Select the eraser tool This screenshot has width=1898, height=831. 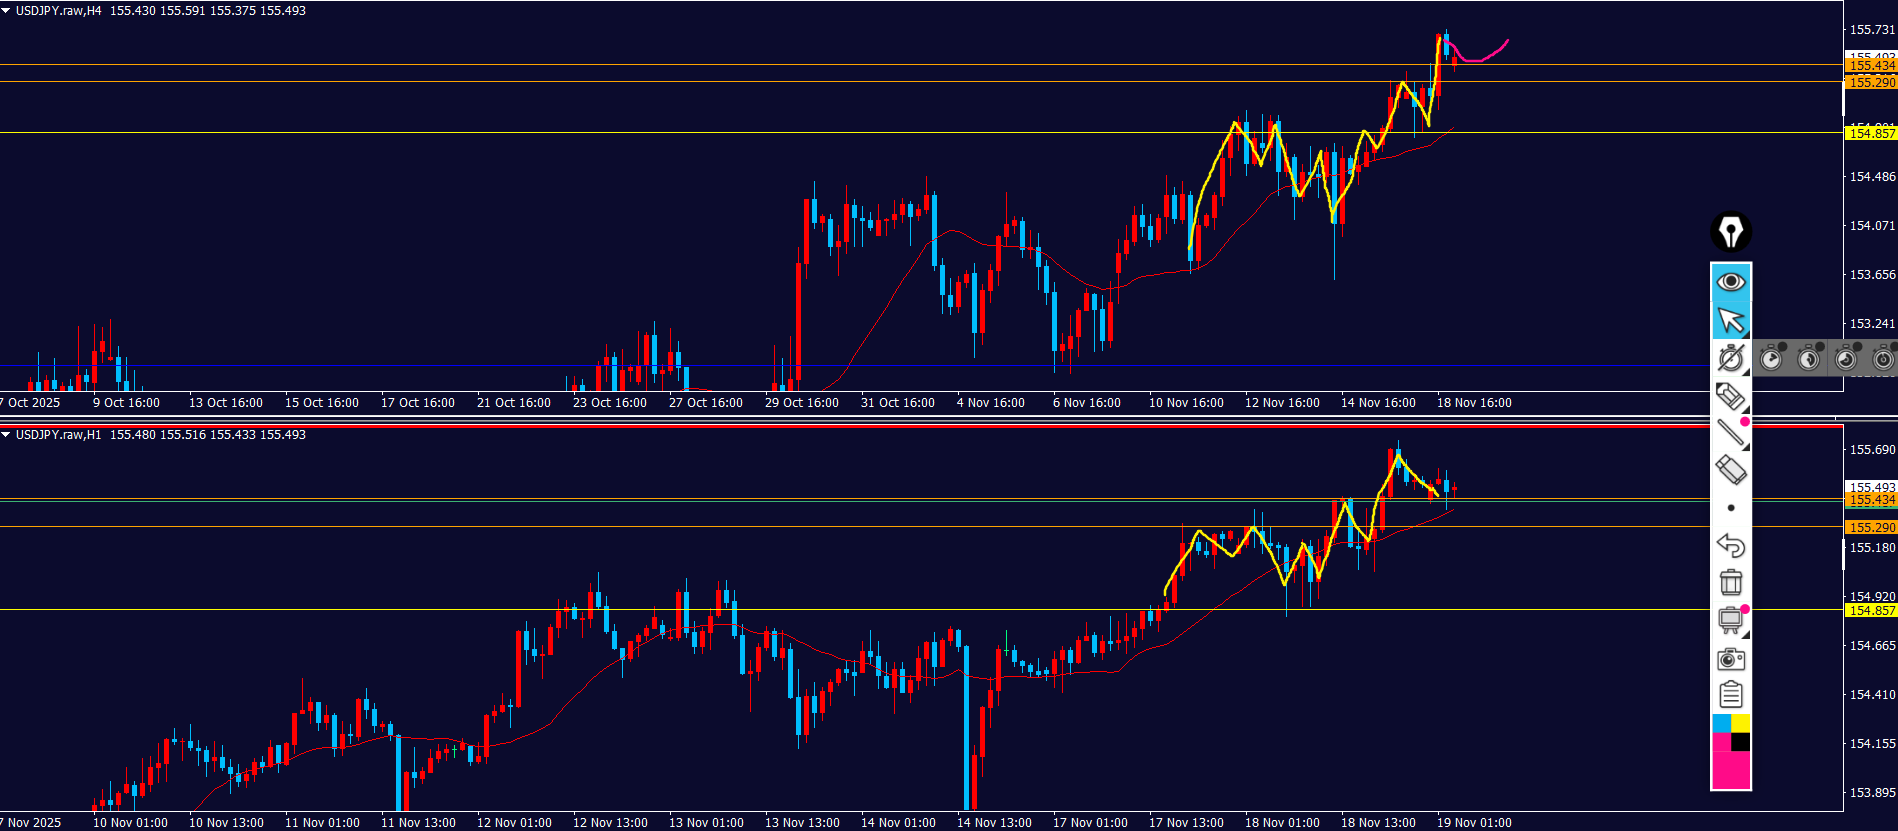pos(1730,470)
